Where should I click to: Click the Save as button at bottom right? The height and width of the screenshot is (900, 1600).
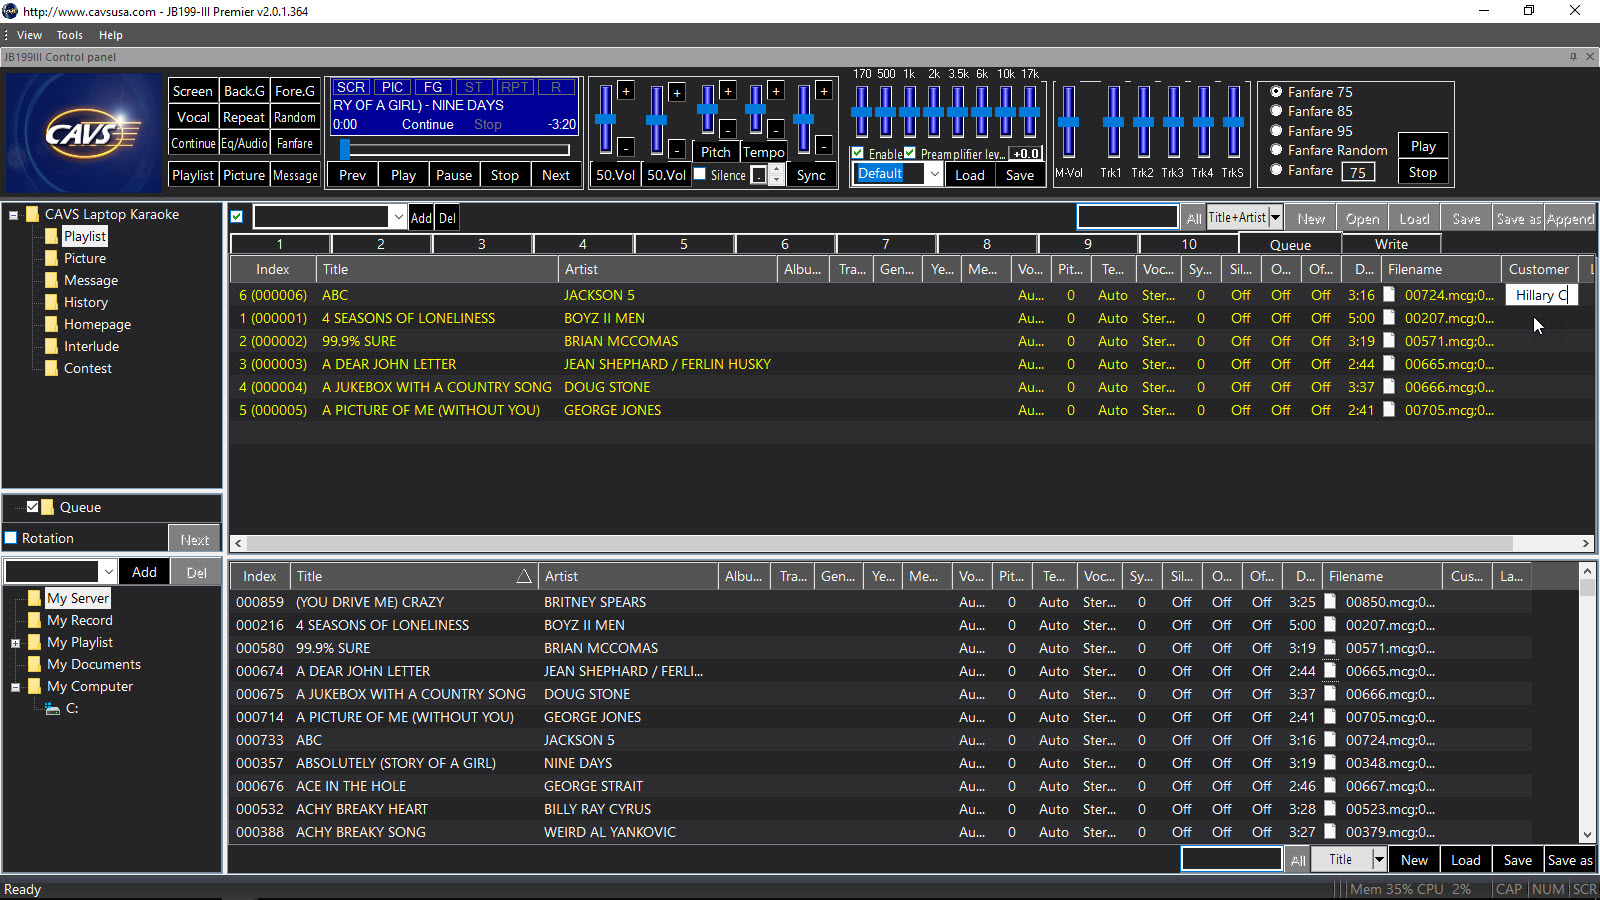click(1570, 860)
